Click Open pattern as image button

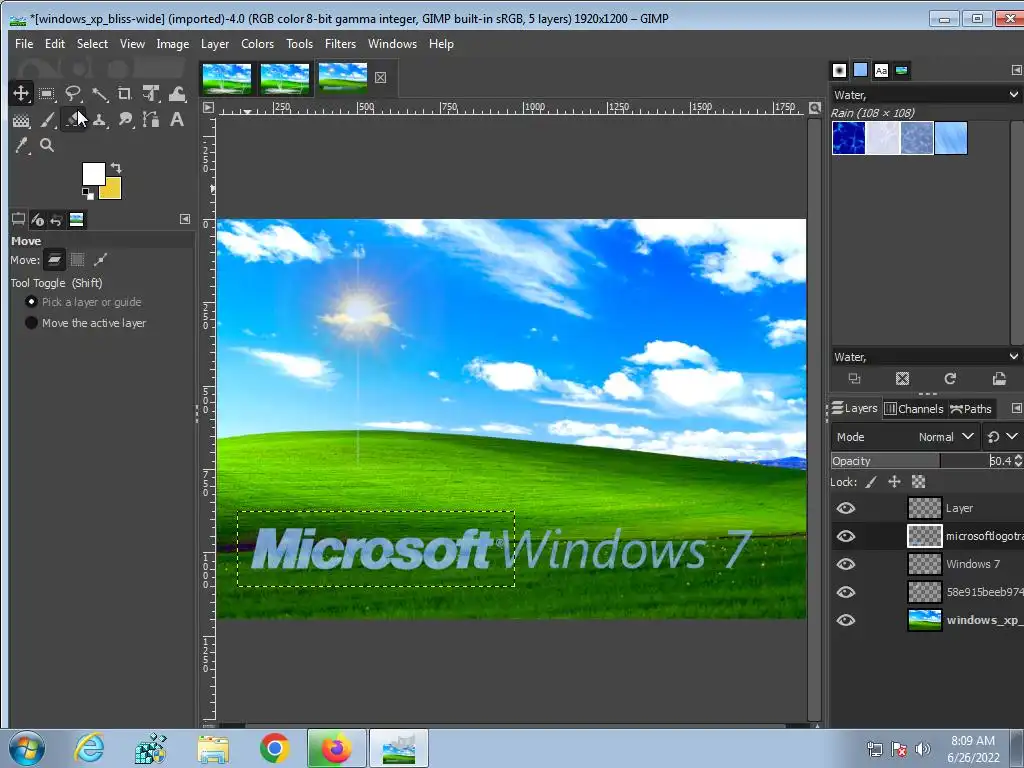pos(999,379)
